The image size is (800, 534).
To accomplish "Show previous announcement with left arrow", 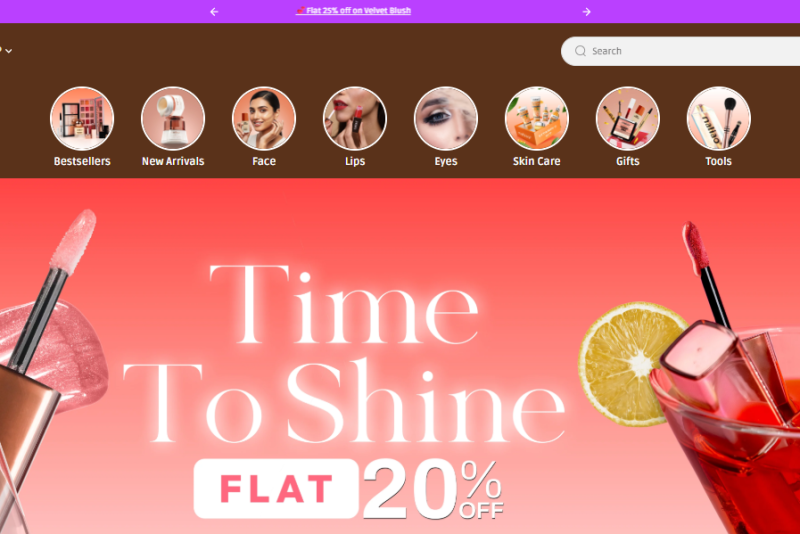I will (214, 12).
